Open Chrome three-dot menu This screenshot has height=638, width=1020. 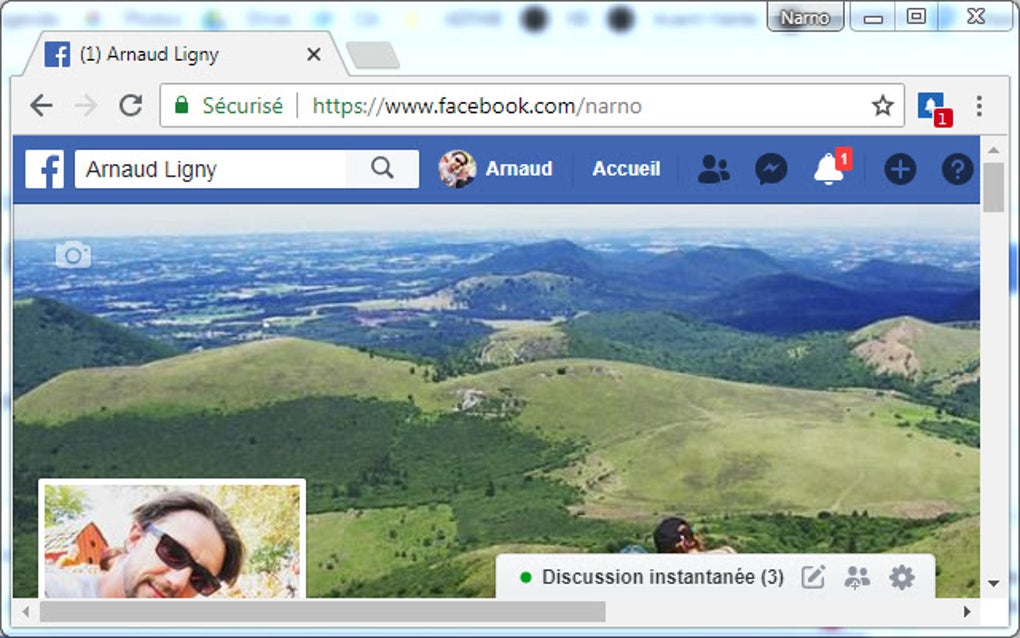(x=978, y=105)
